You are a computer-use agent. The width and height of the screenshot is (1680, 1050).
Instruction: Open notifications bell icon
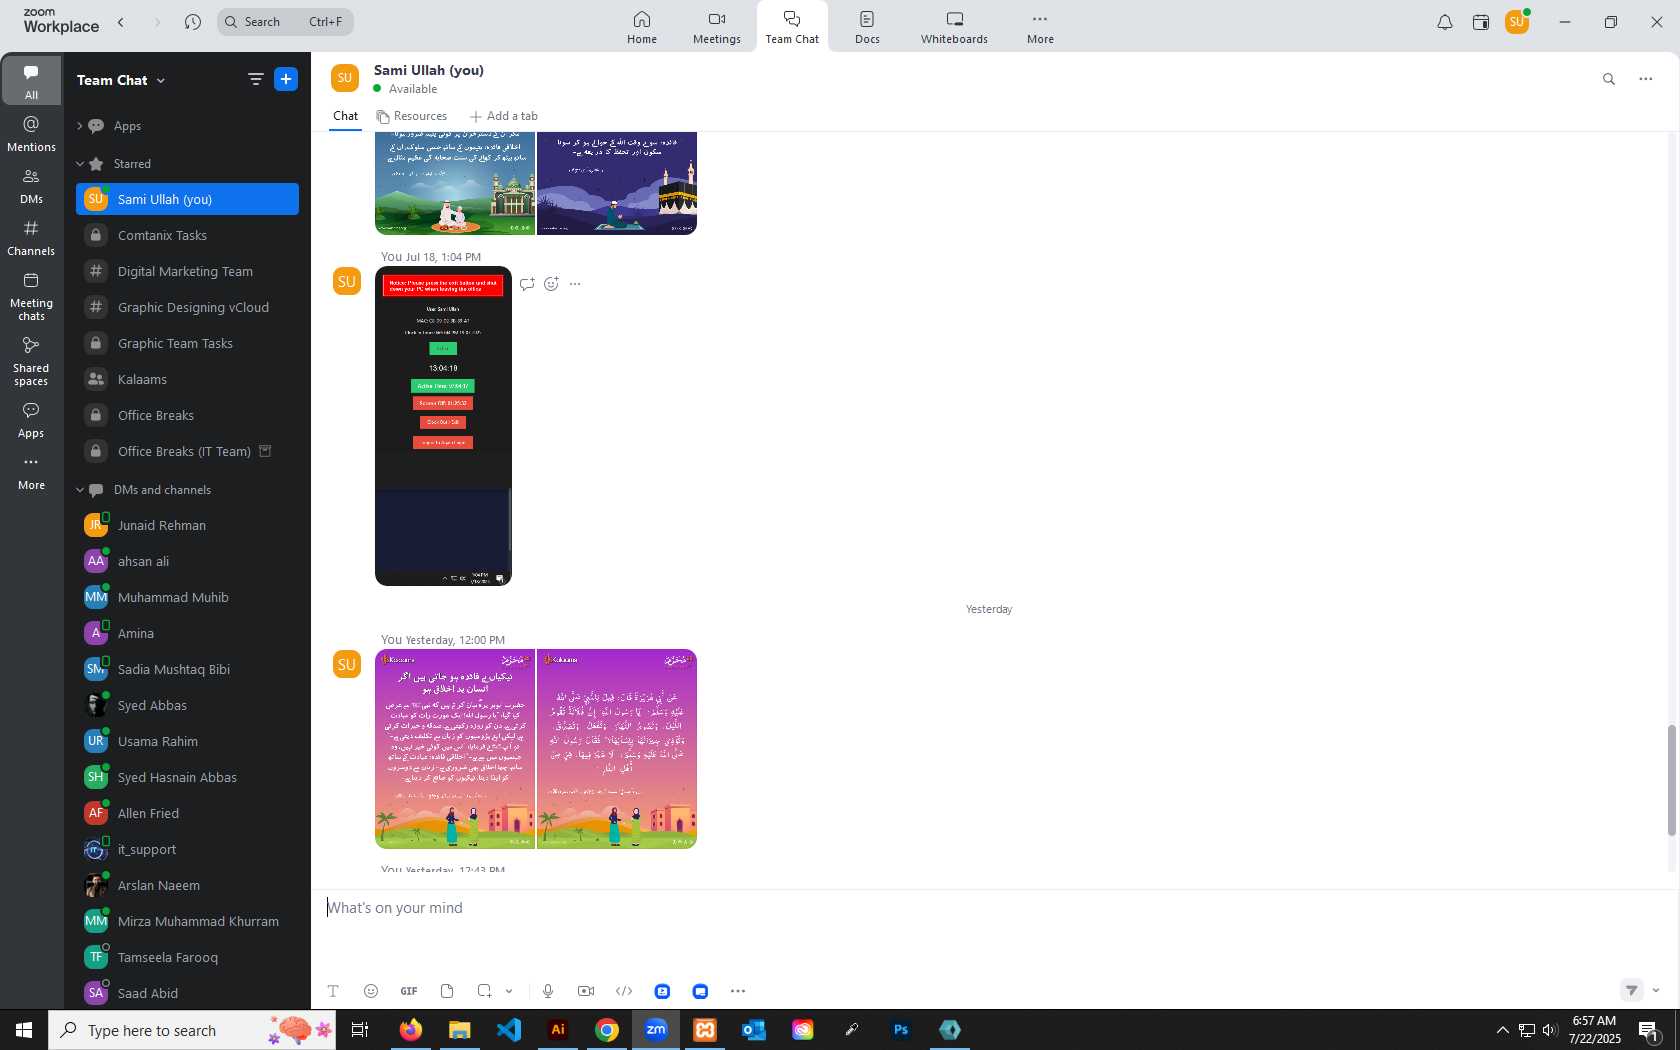pyautogui.click(x=1444, y=22)
